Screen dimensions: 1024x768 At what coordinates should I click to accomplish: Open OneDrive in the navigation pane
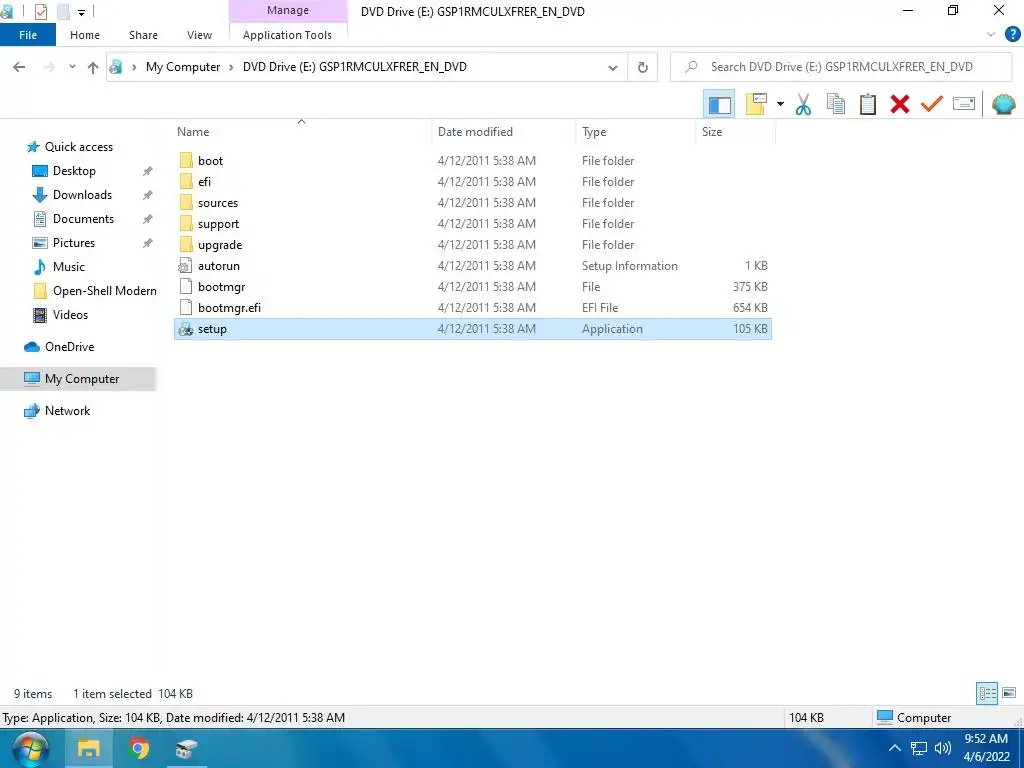[69, 347]
